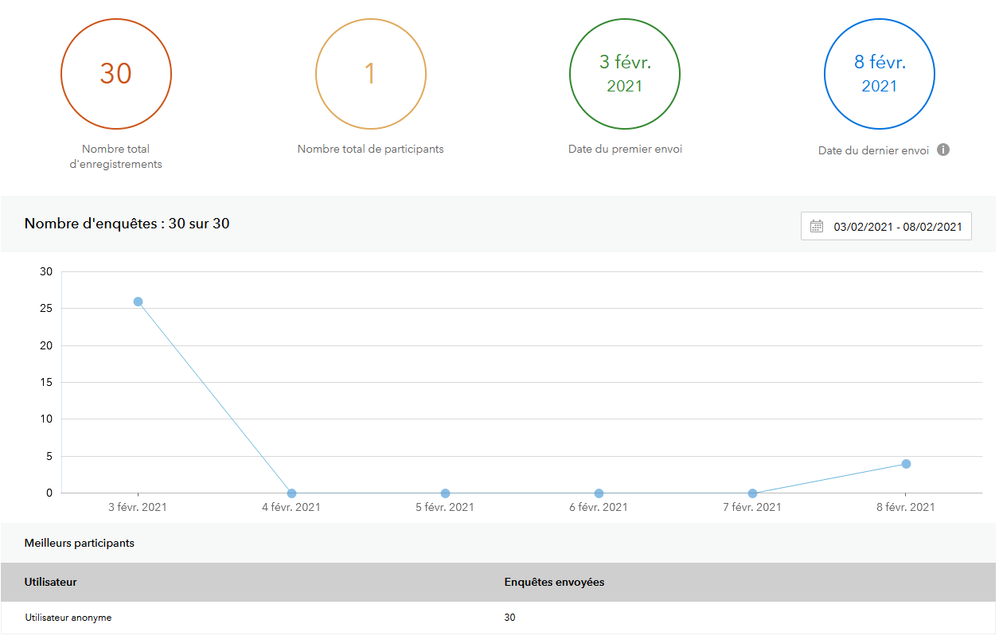Click the Meilleurs participants section title
Viewport: 999px width, 639px height.
coord(79,543)
